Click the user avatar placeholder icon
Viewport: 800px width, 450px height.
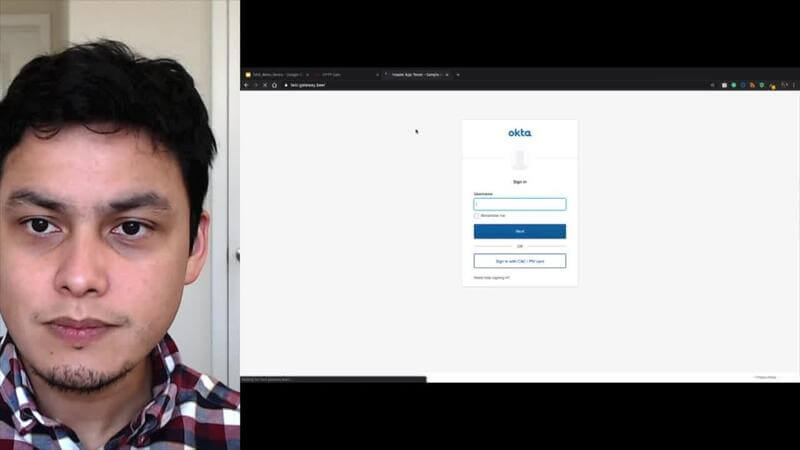coord(519,159)
